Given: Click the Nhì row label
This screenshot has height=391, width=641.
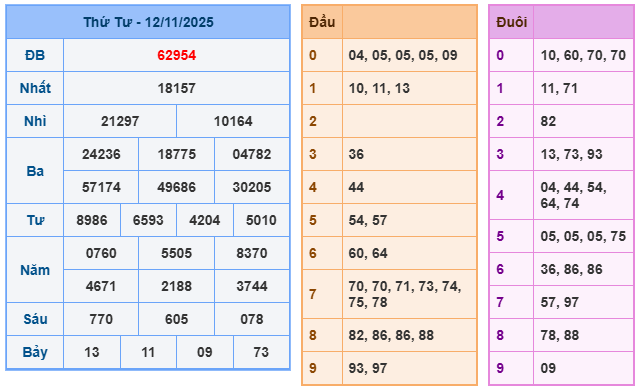Looking at the screenshot, I should 35,121.
